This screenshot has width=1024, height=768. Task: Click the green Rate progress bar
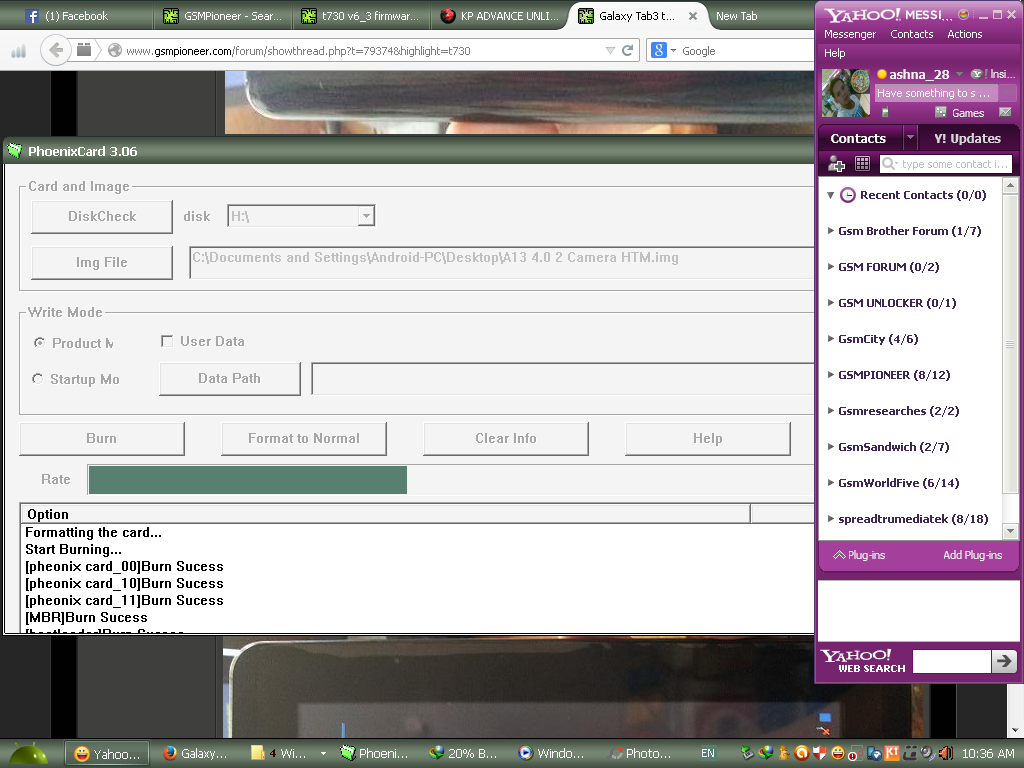[x=247, y=480]
